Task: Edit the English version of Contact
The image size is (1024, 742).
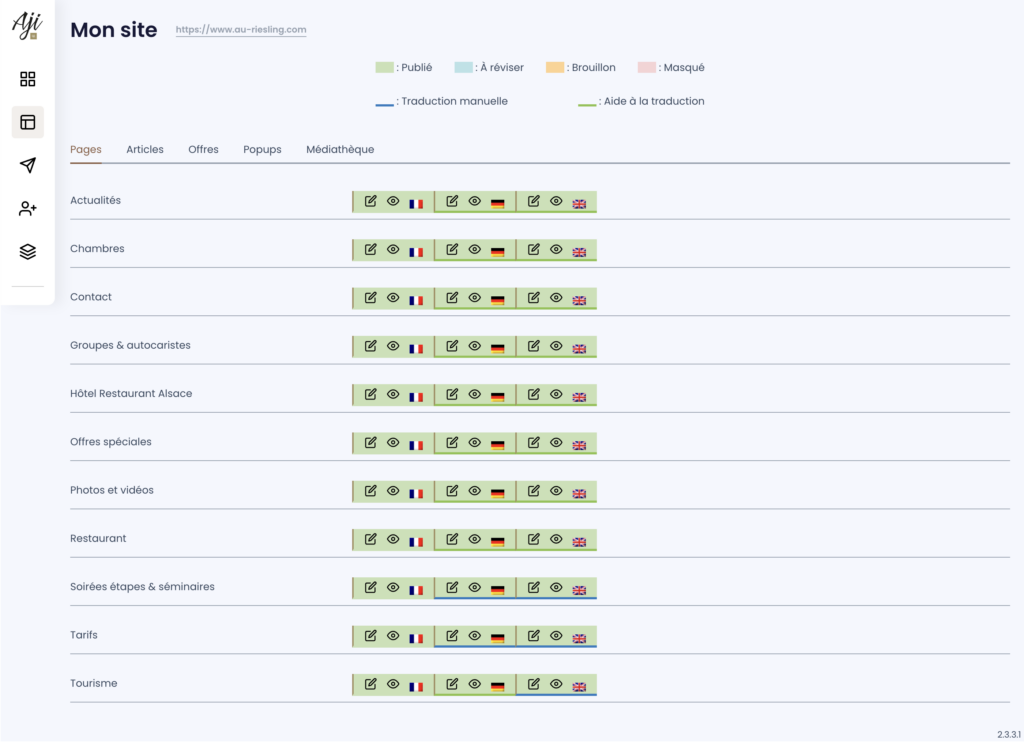Action: (534, 297)
